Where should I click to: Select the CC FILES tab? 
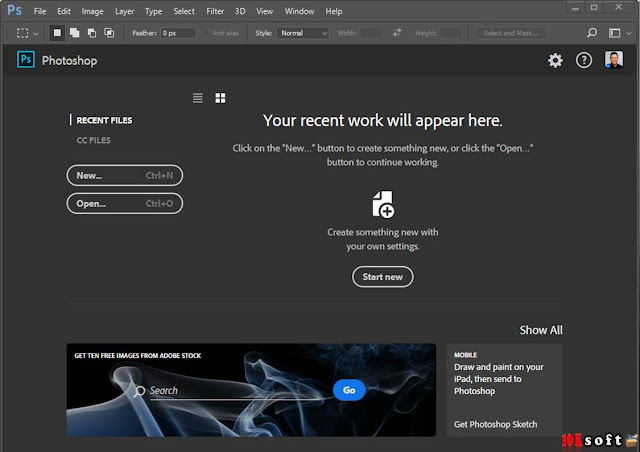click(93, 140)
